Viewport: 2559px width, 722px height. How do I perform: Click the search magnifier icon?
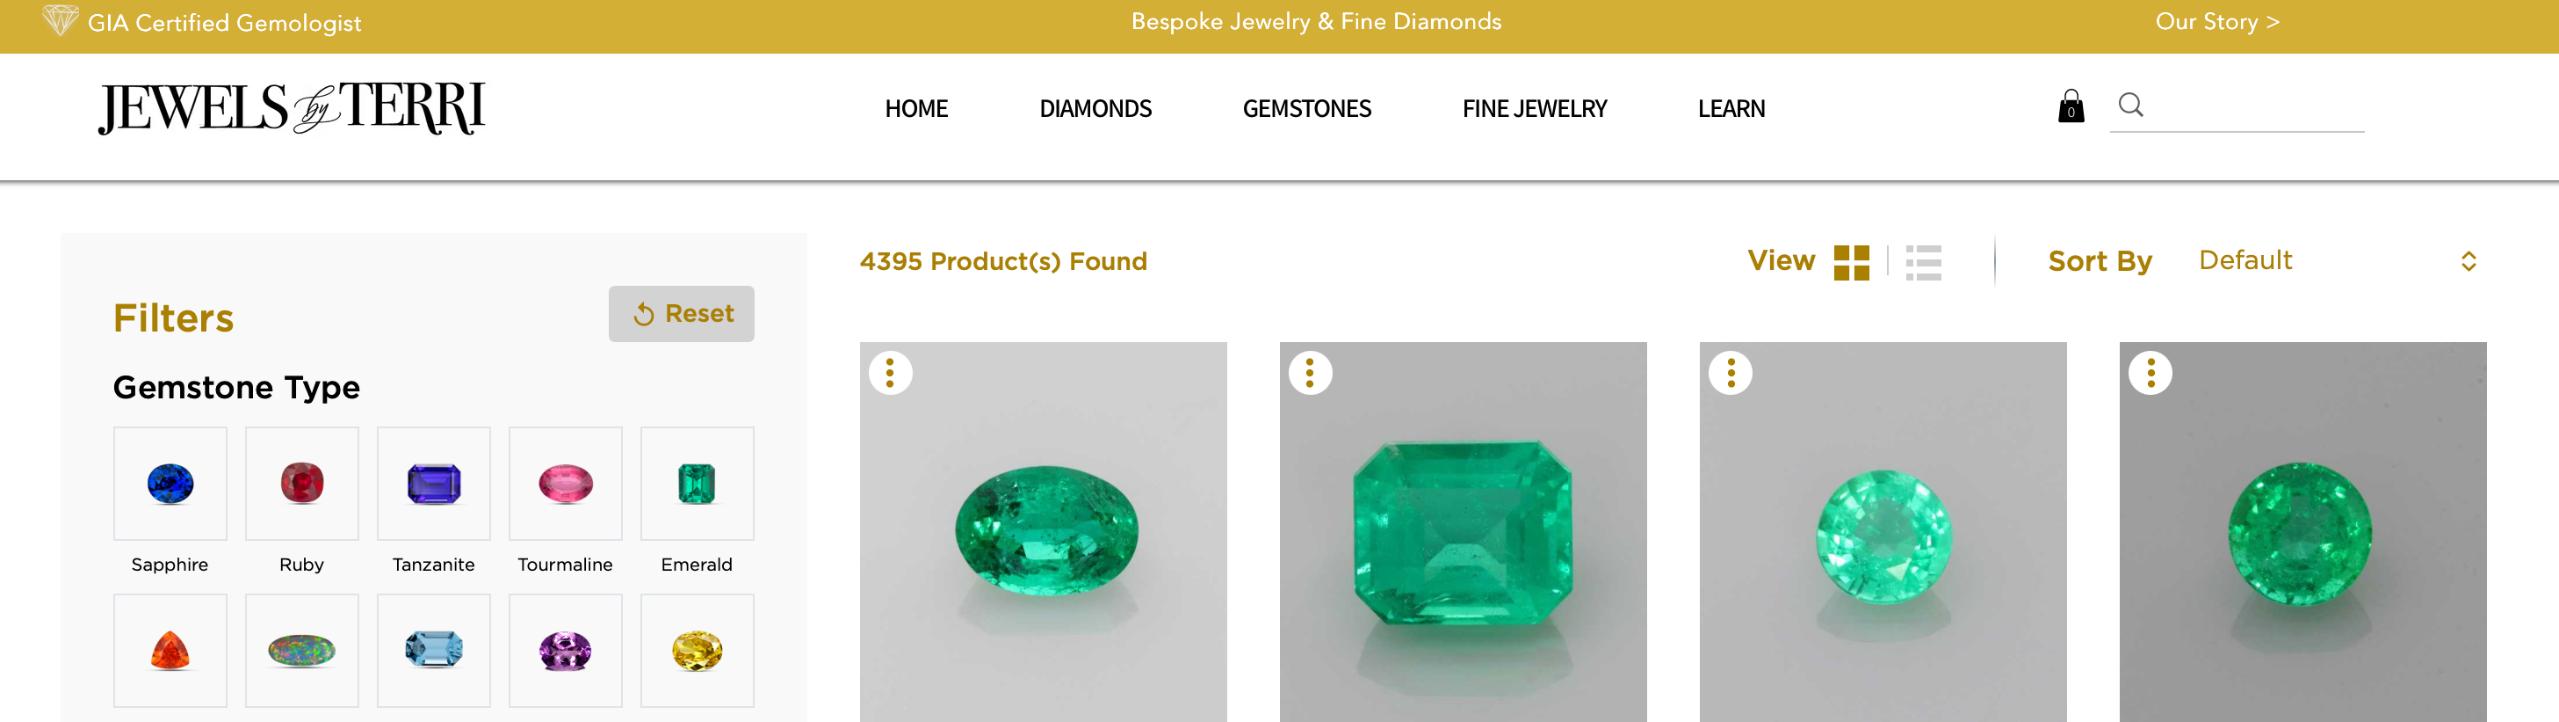pyautogui.click(x=2131, y=105)
